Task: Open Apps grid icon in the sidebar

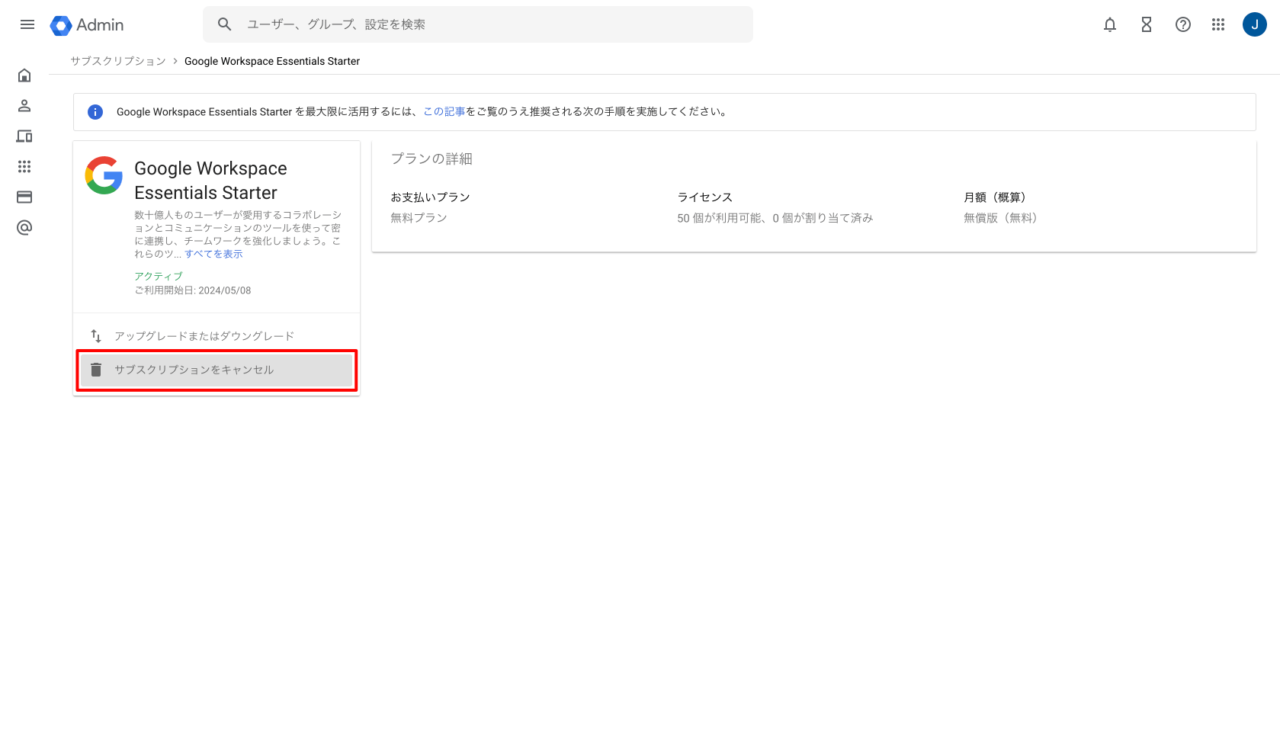Action: [x=25, y=167]
